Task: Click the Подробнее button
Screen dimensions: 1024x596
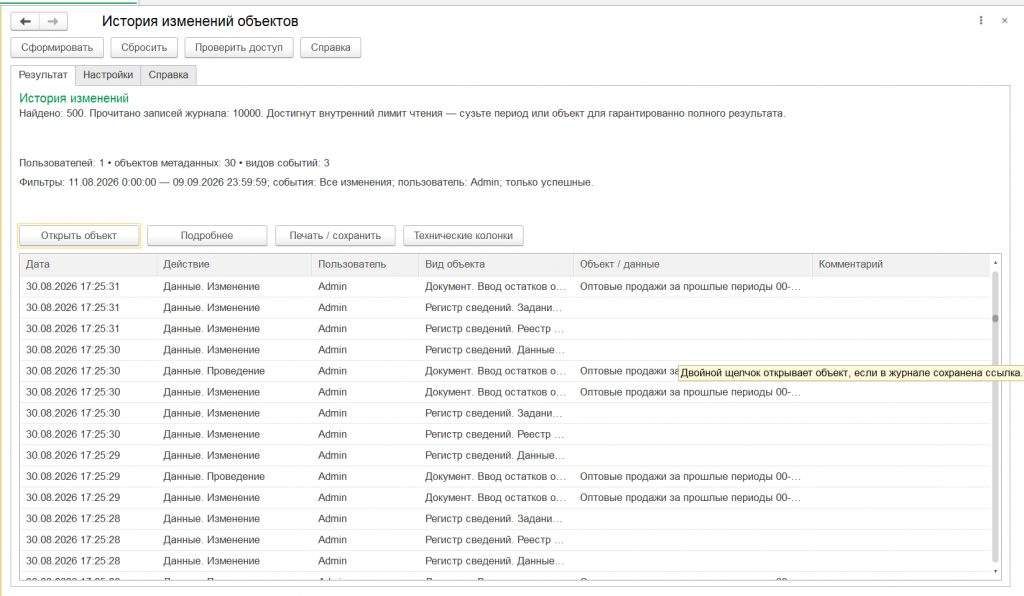Action: click(x=207, y=236)
